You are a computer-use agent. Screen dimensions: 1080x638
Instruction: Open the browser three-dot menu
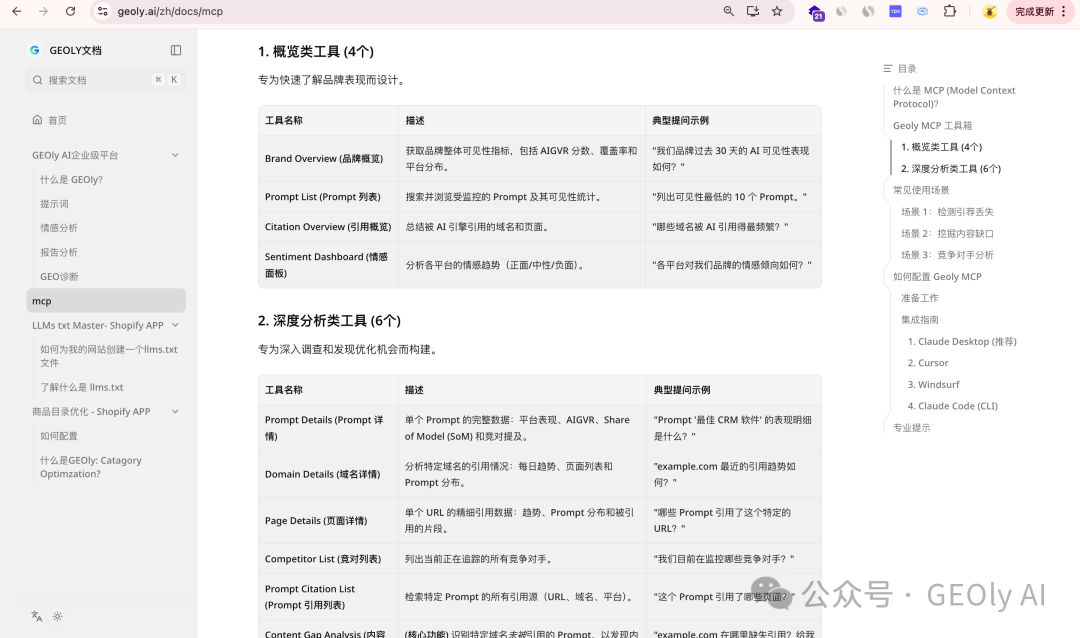pos(1064,11)
